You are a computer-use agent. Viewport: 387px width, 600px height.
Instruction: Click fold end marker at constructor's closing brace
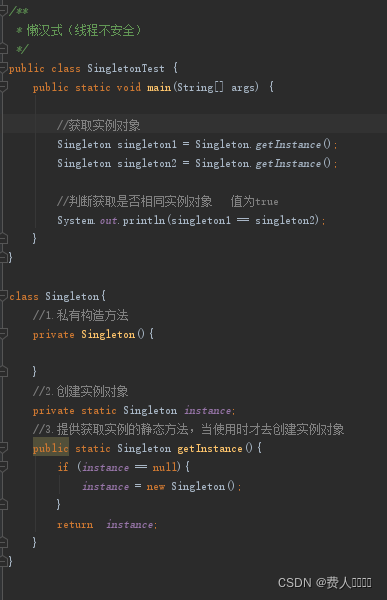pos(3,371)
